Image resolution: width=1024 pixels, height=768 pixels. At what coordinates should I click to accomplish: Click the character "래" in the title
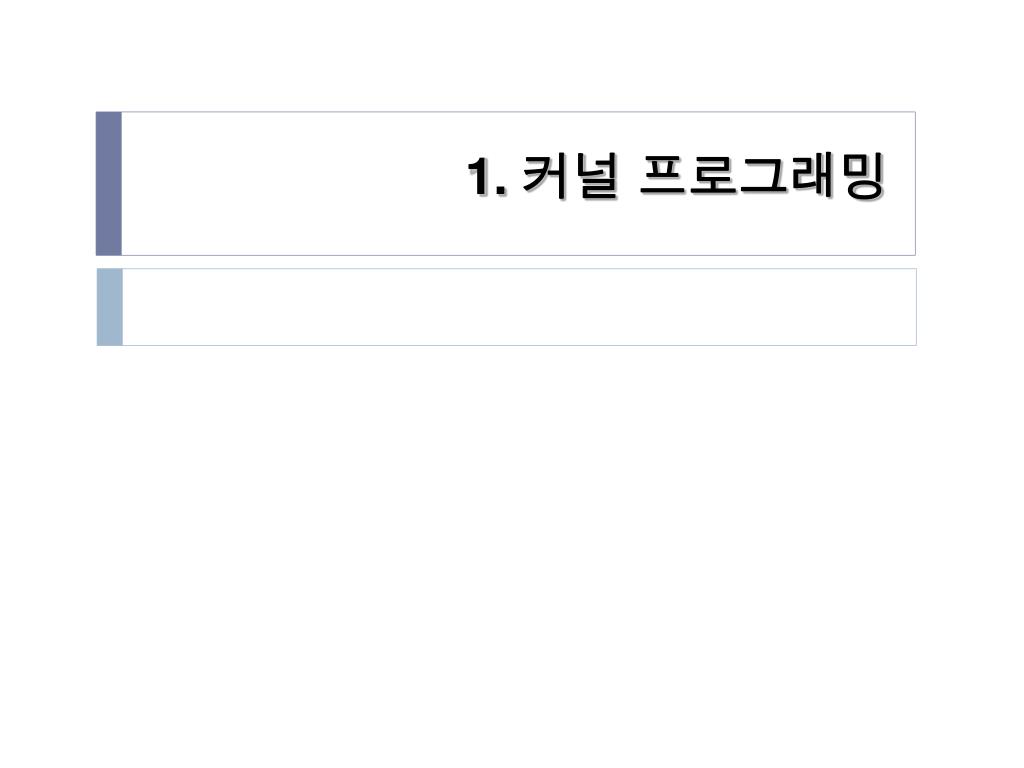(x=813, y=175)
